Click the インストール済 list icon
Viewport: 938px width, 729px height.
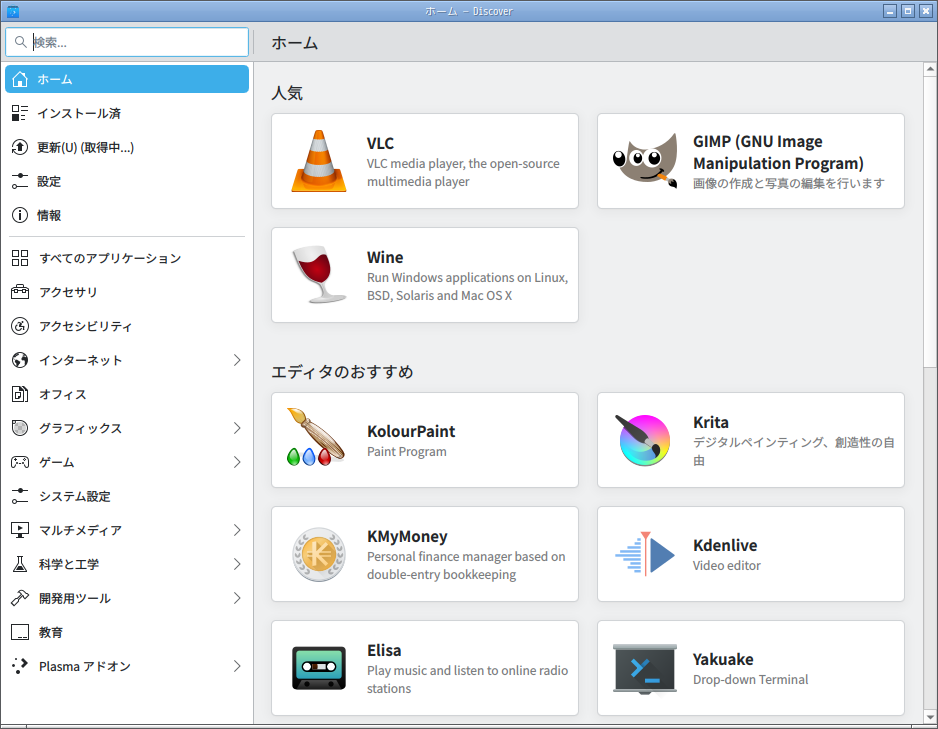(20, 113)
